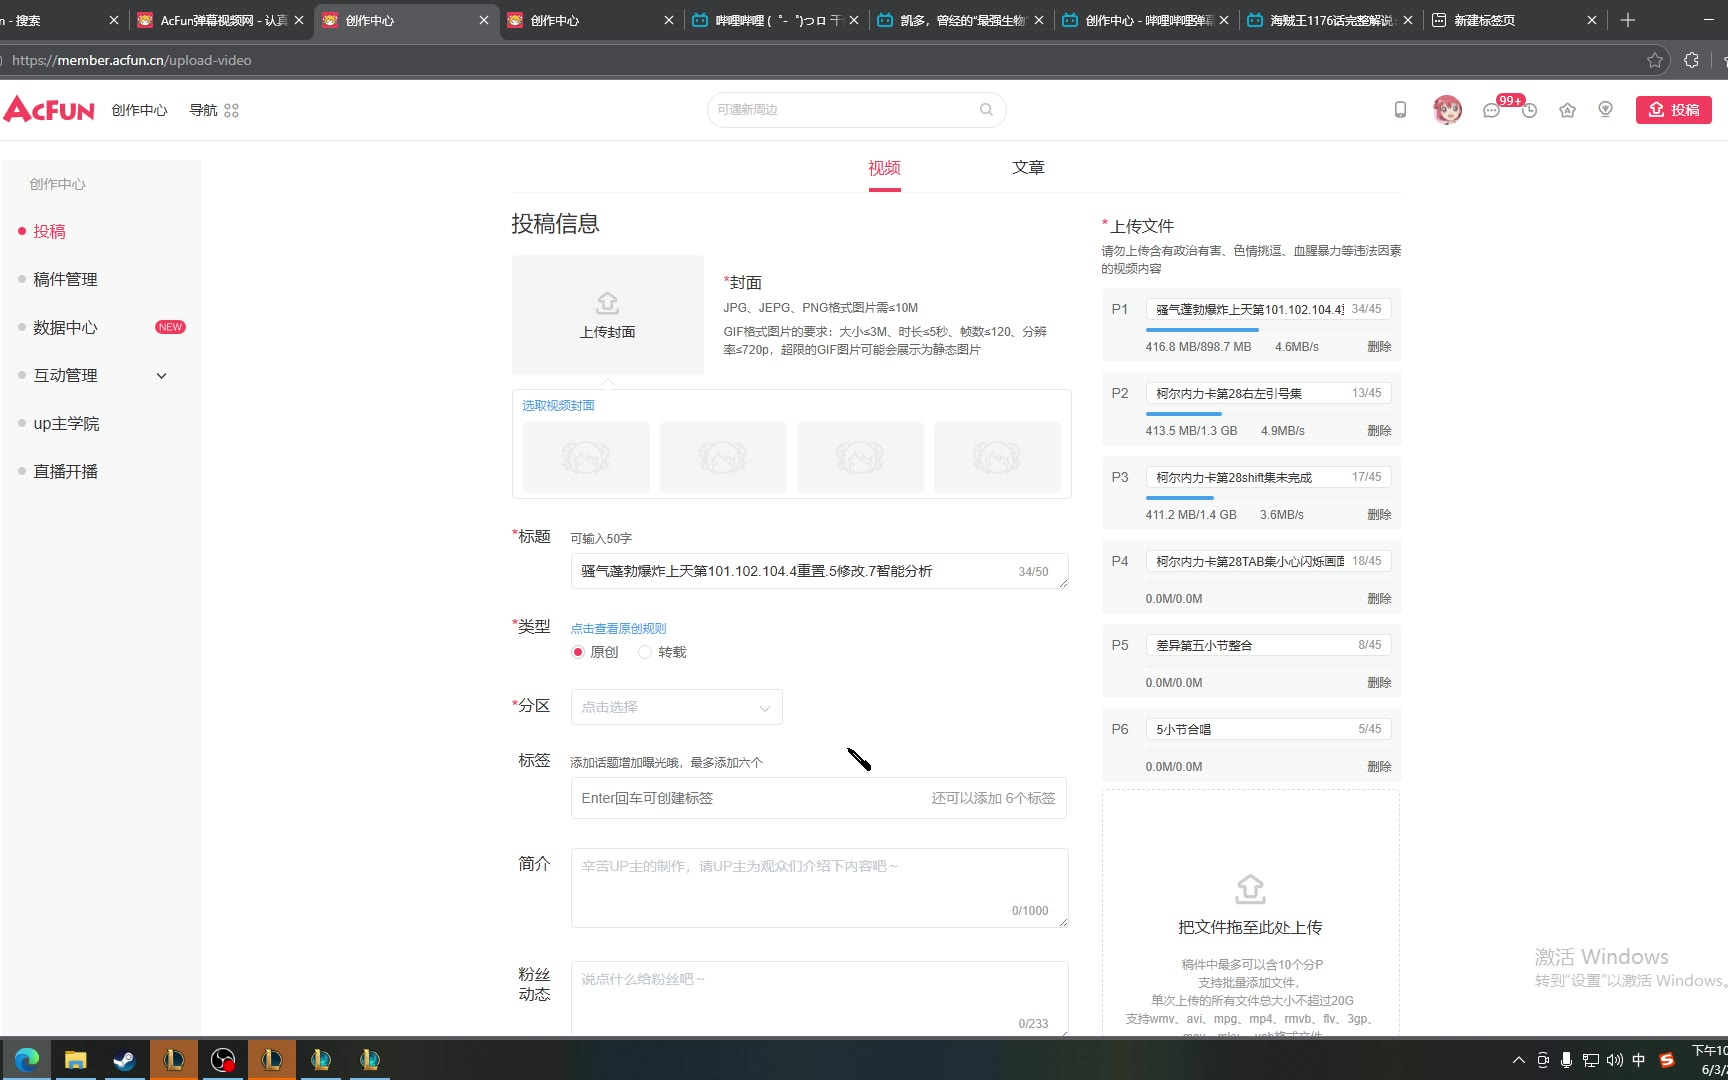This screenshot has width=1728, height=1080.
Task: Select the 原创 radio button
Action: point(578,652)
